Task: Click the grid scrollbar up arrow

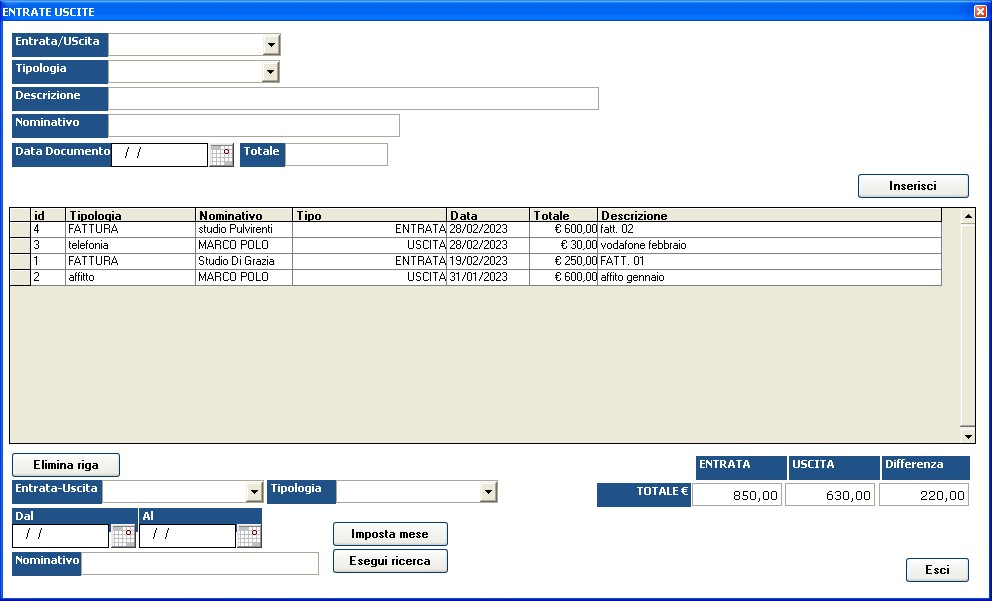Action: [967, 216]
